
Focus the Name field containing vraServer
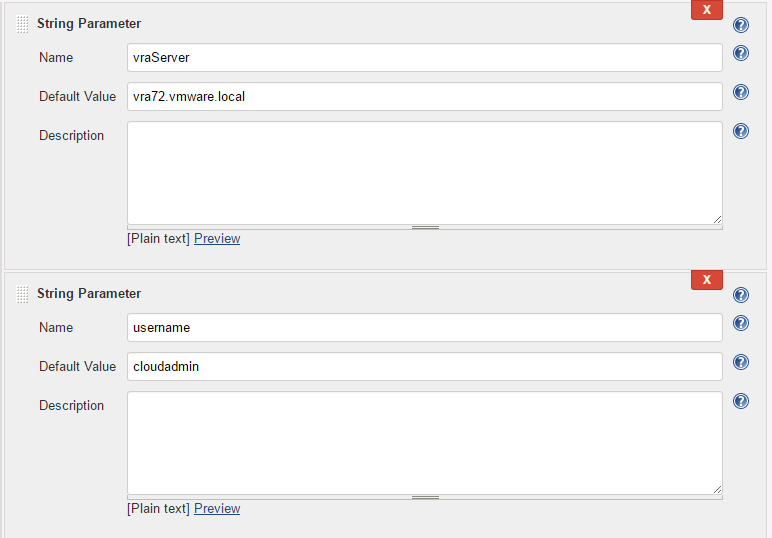pyautogui.click(x=424, y=57)
